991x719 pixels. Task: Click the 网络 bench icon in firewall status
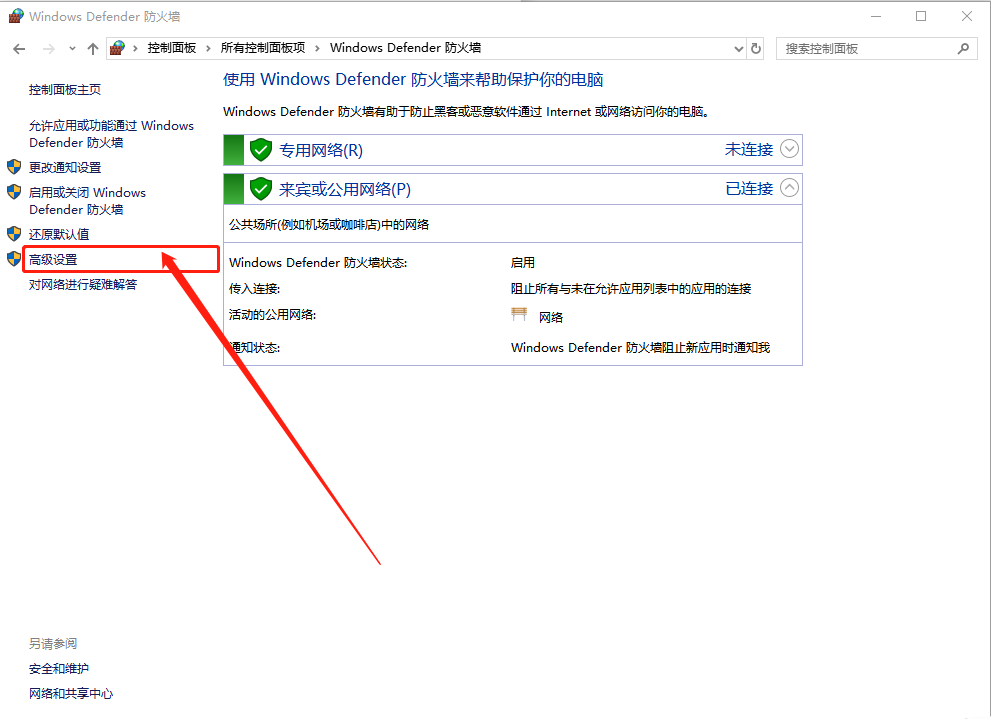click(x=519, y=313)
